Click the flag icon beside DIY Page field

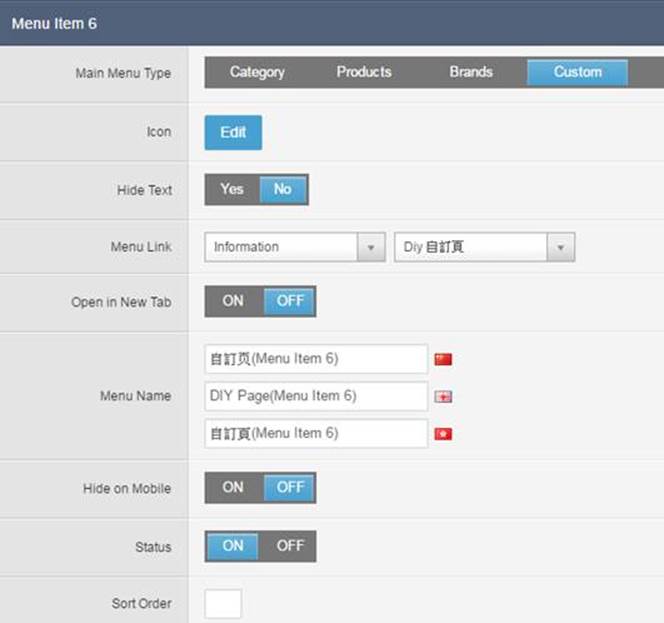click(443, 397)
